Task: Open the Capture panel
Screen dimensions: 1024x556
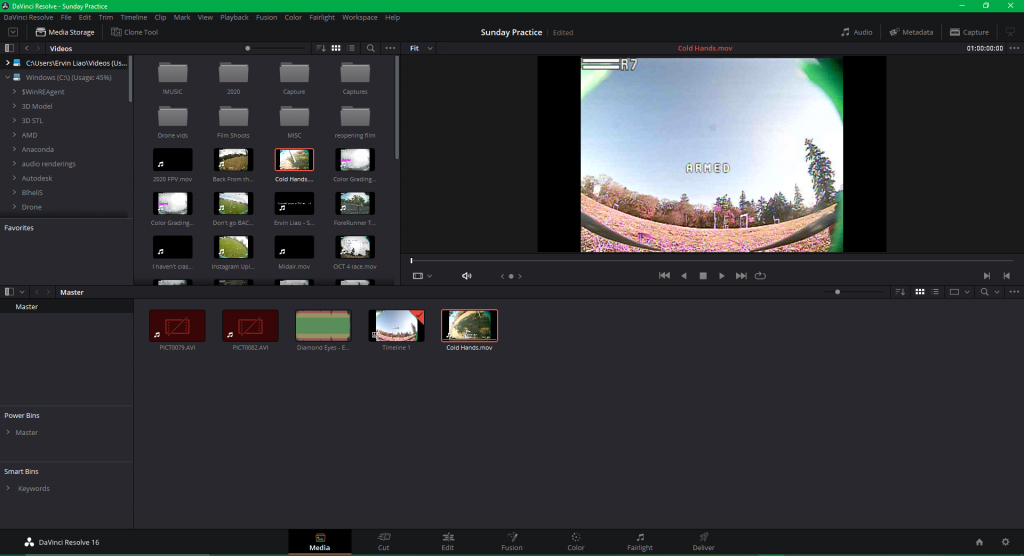Action: [x=969, y=32]
